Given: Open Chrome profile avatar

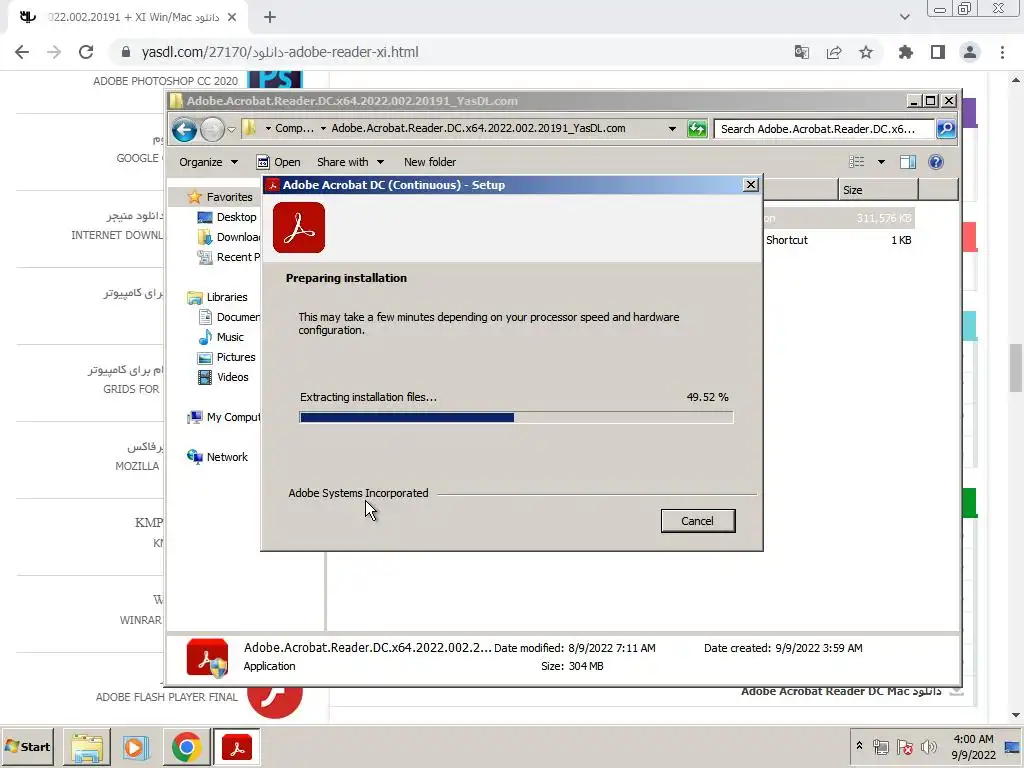Looking at the screenshot, I should tap(970, 52).
